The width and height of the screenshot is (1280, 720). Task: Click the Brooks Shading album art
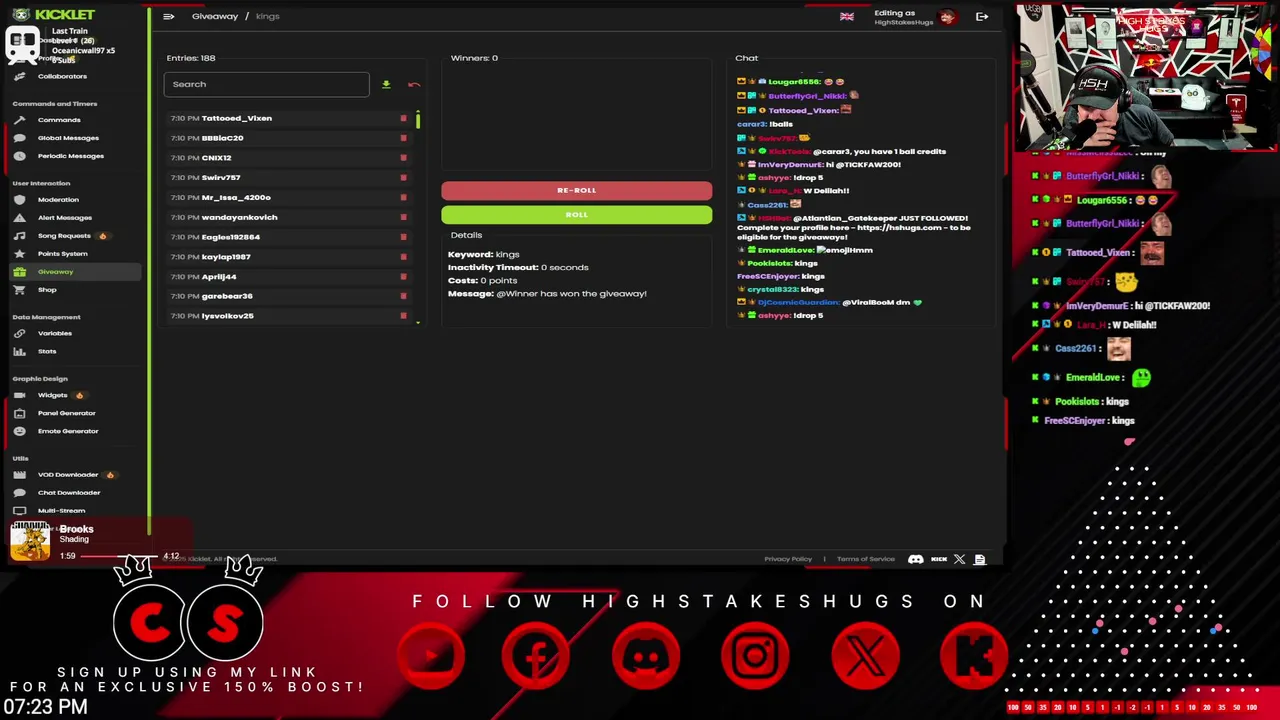tap(30, 541)
